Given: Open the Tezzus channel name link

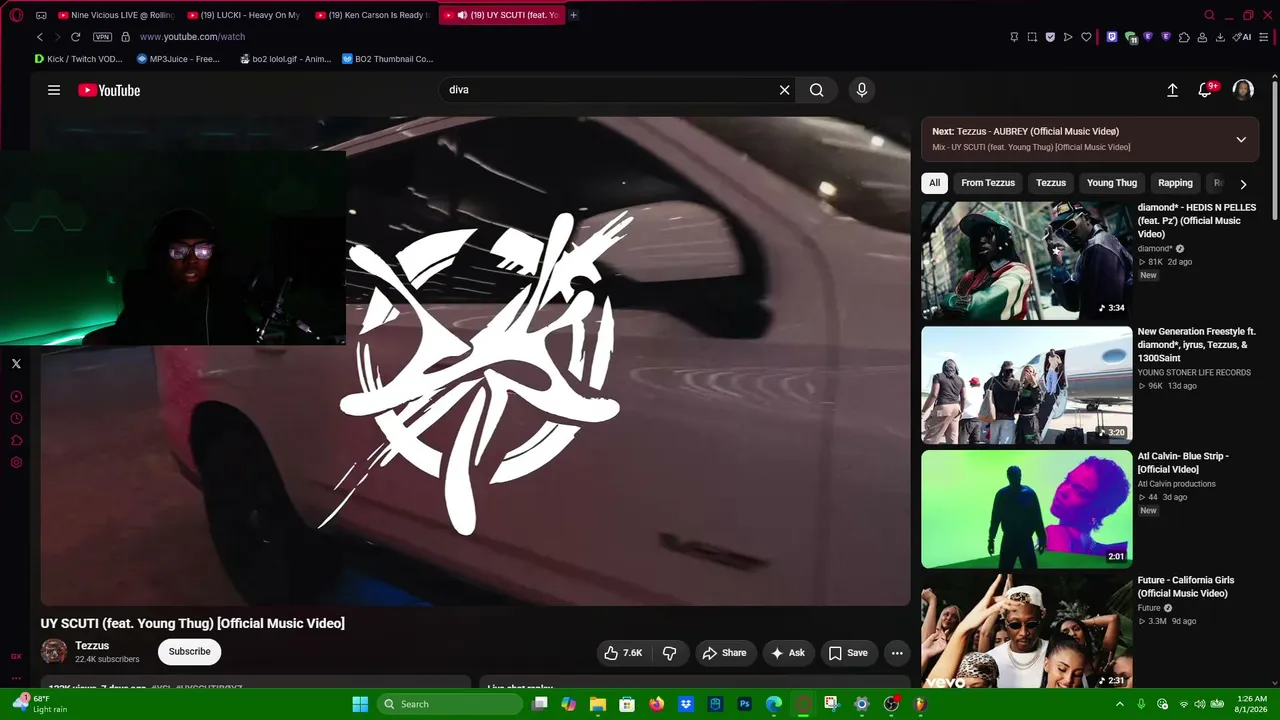Looking at the screenshot, I should (92, 646).
